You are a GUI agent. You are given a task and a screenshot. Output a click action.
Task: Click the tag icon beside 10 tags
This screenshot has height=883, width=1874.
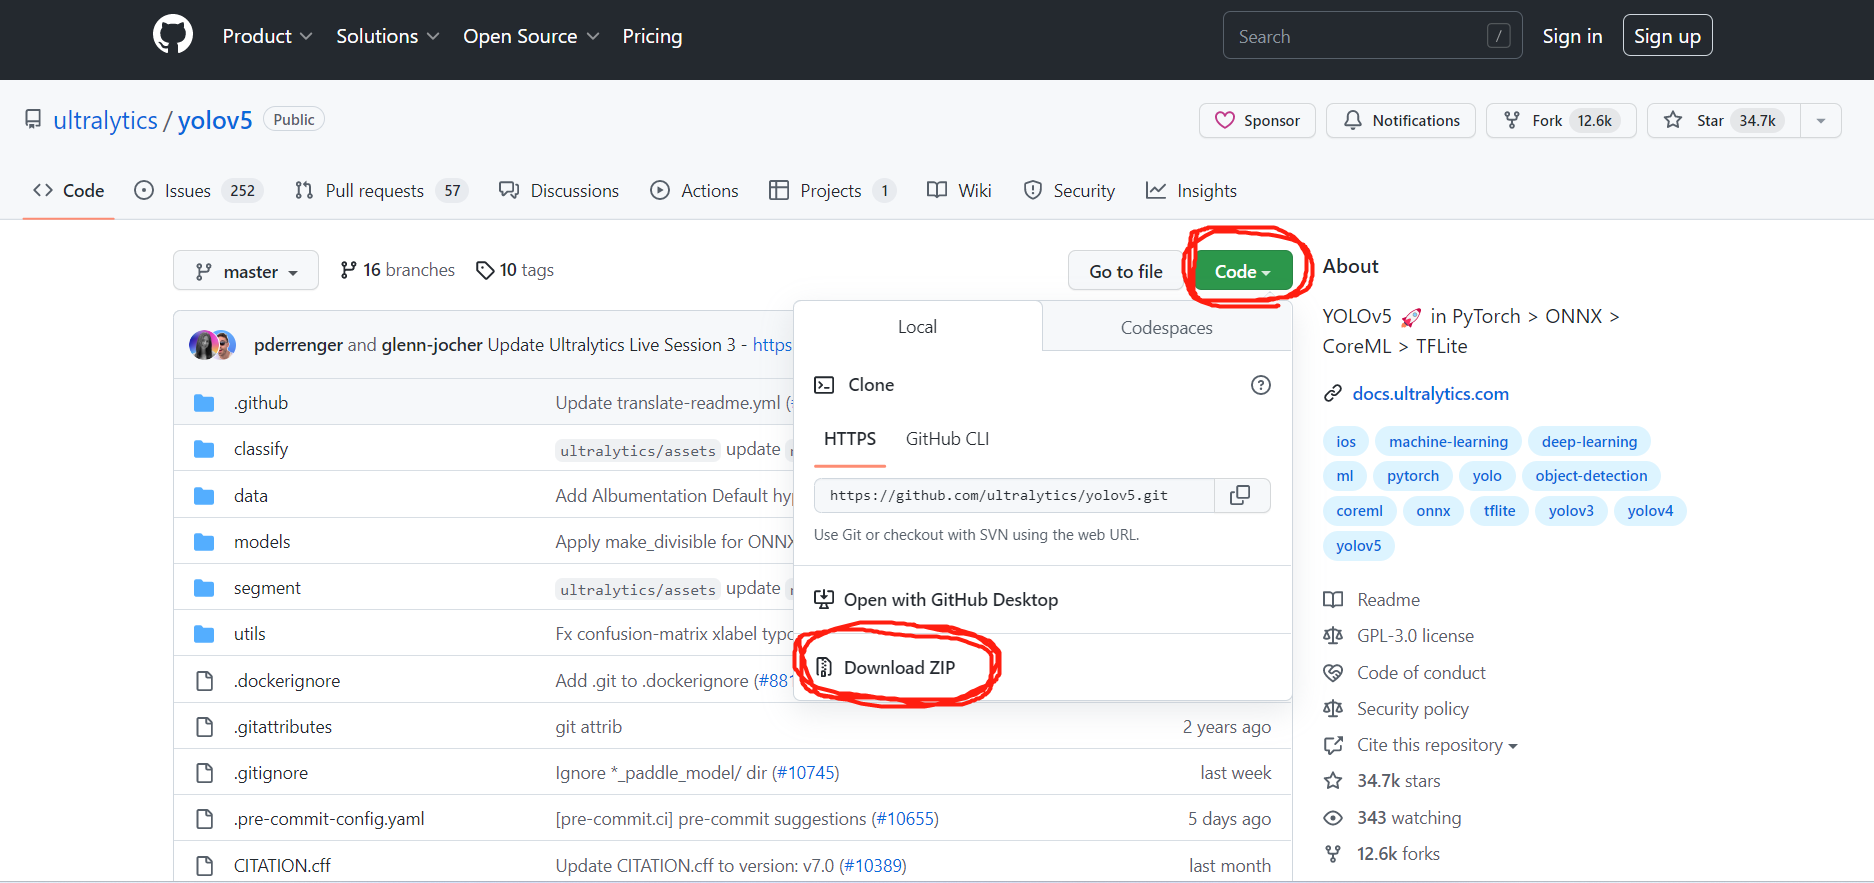pyautogui.click(x=485, y=270)
